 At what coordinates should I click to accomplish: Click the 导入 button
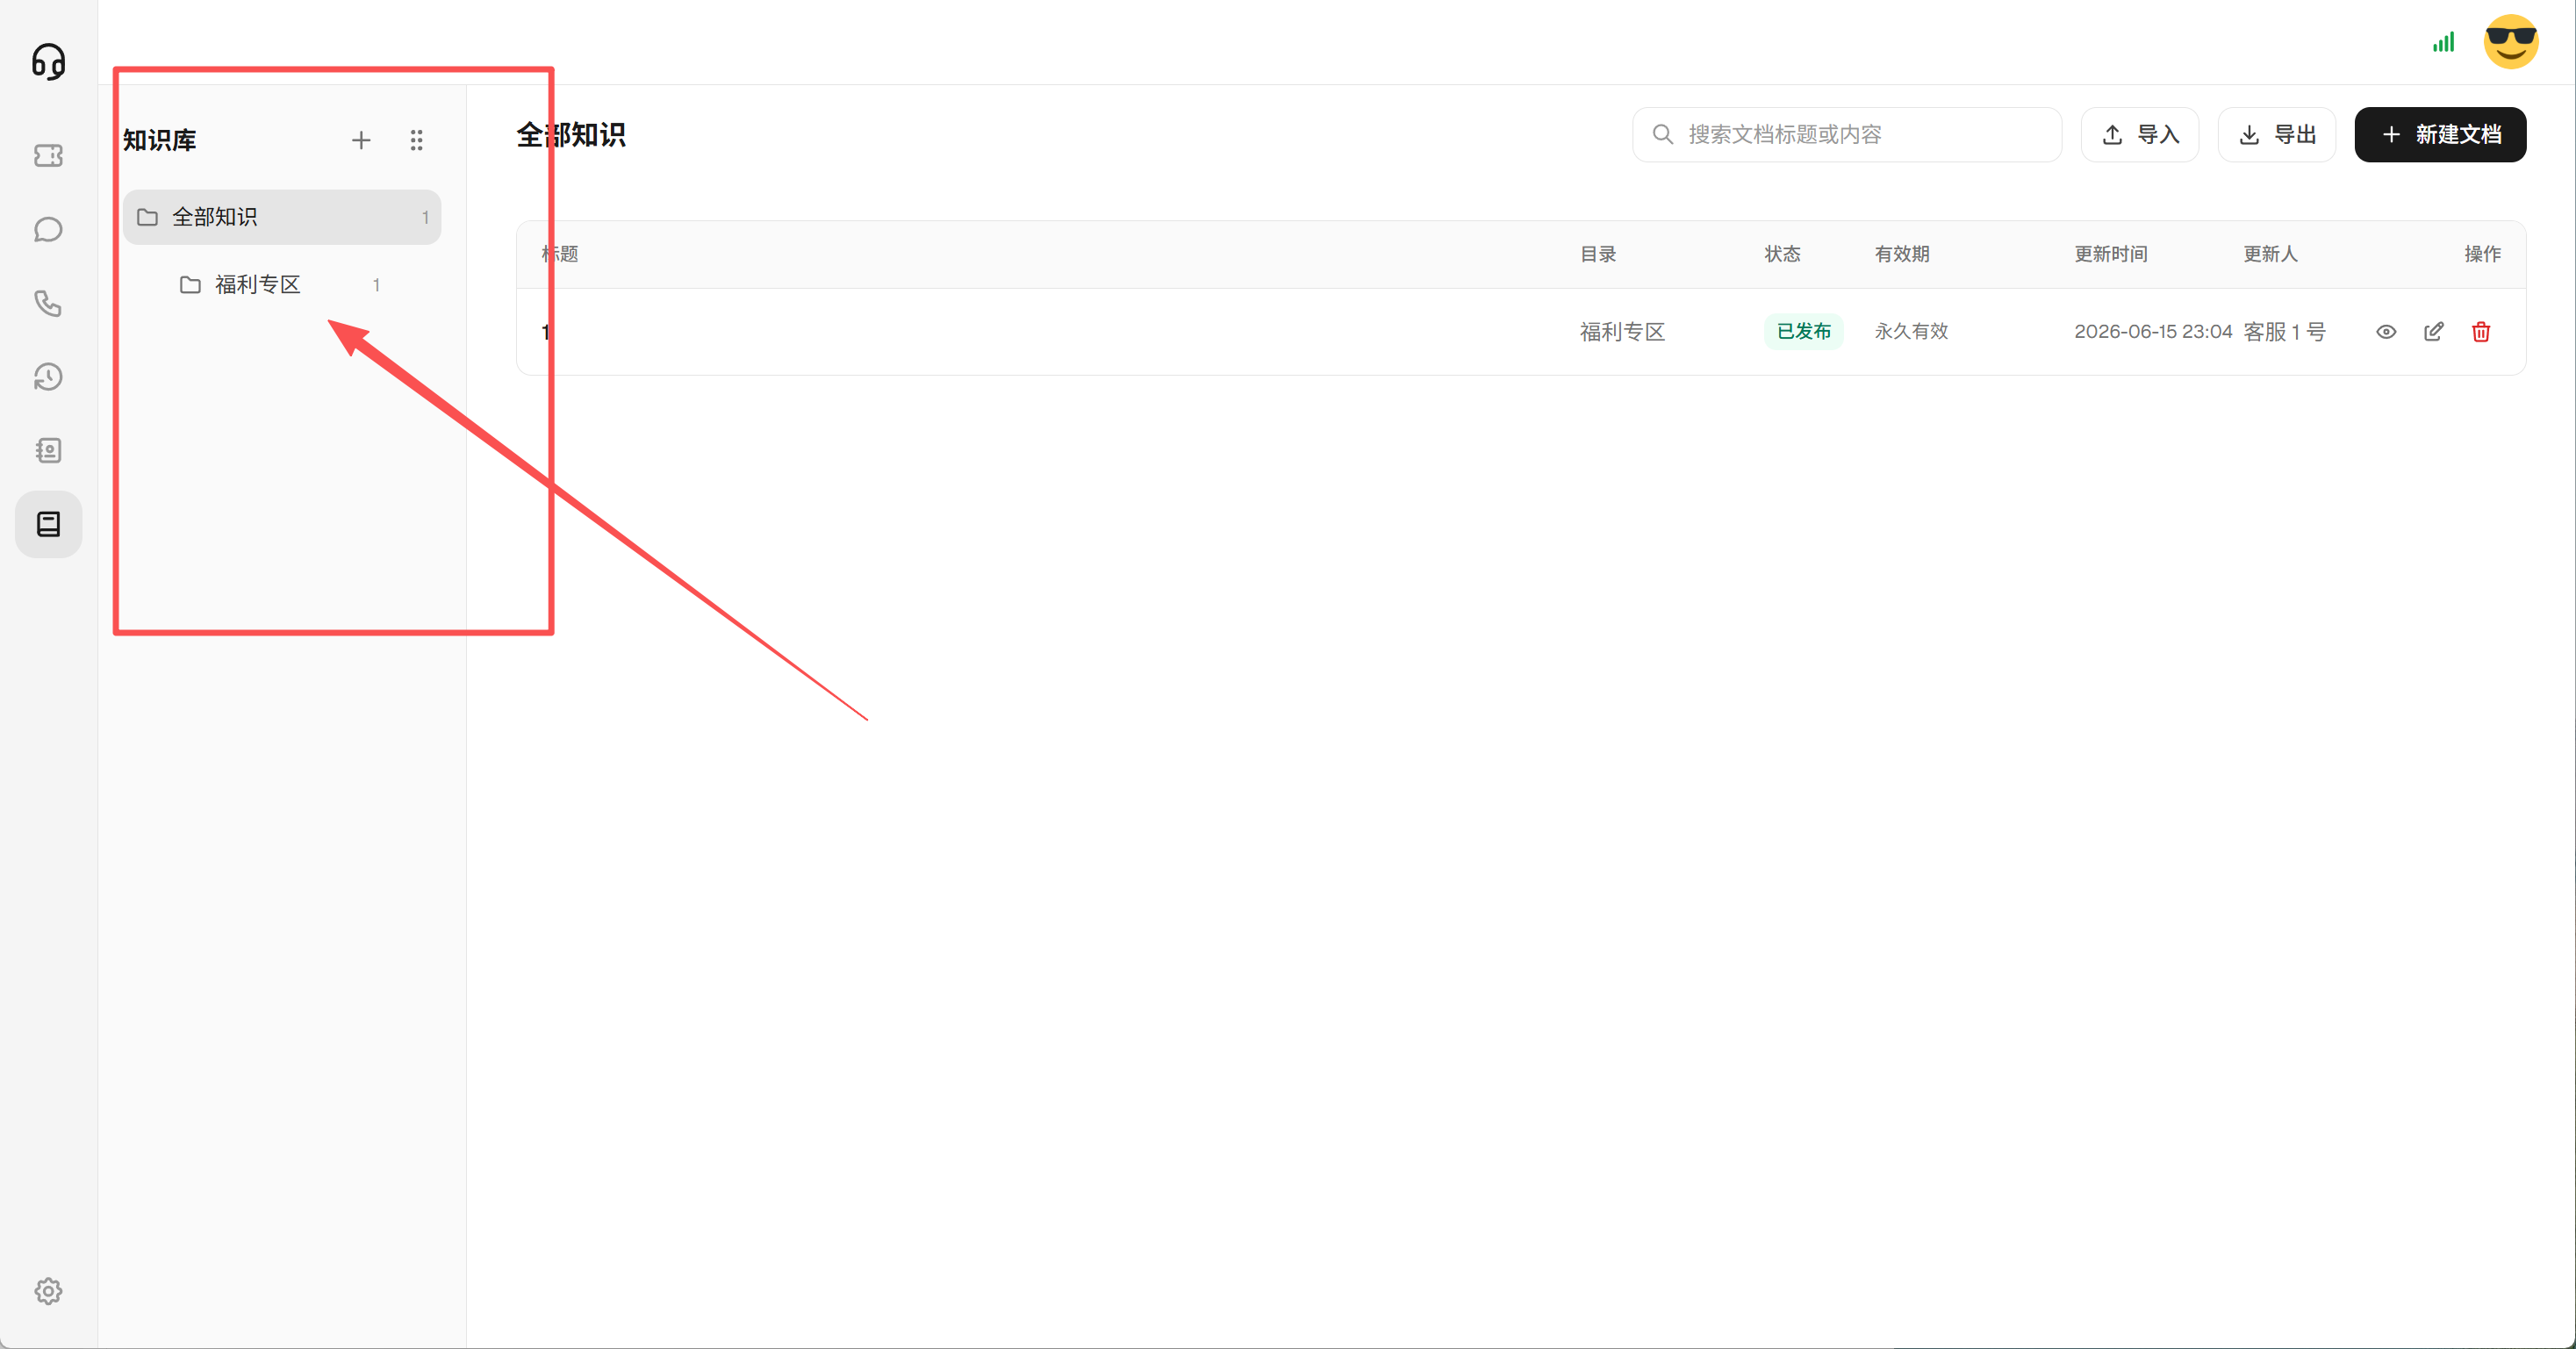(x=2140, y=135)
